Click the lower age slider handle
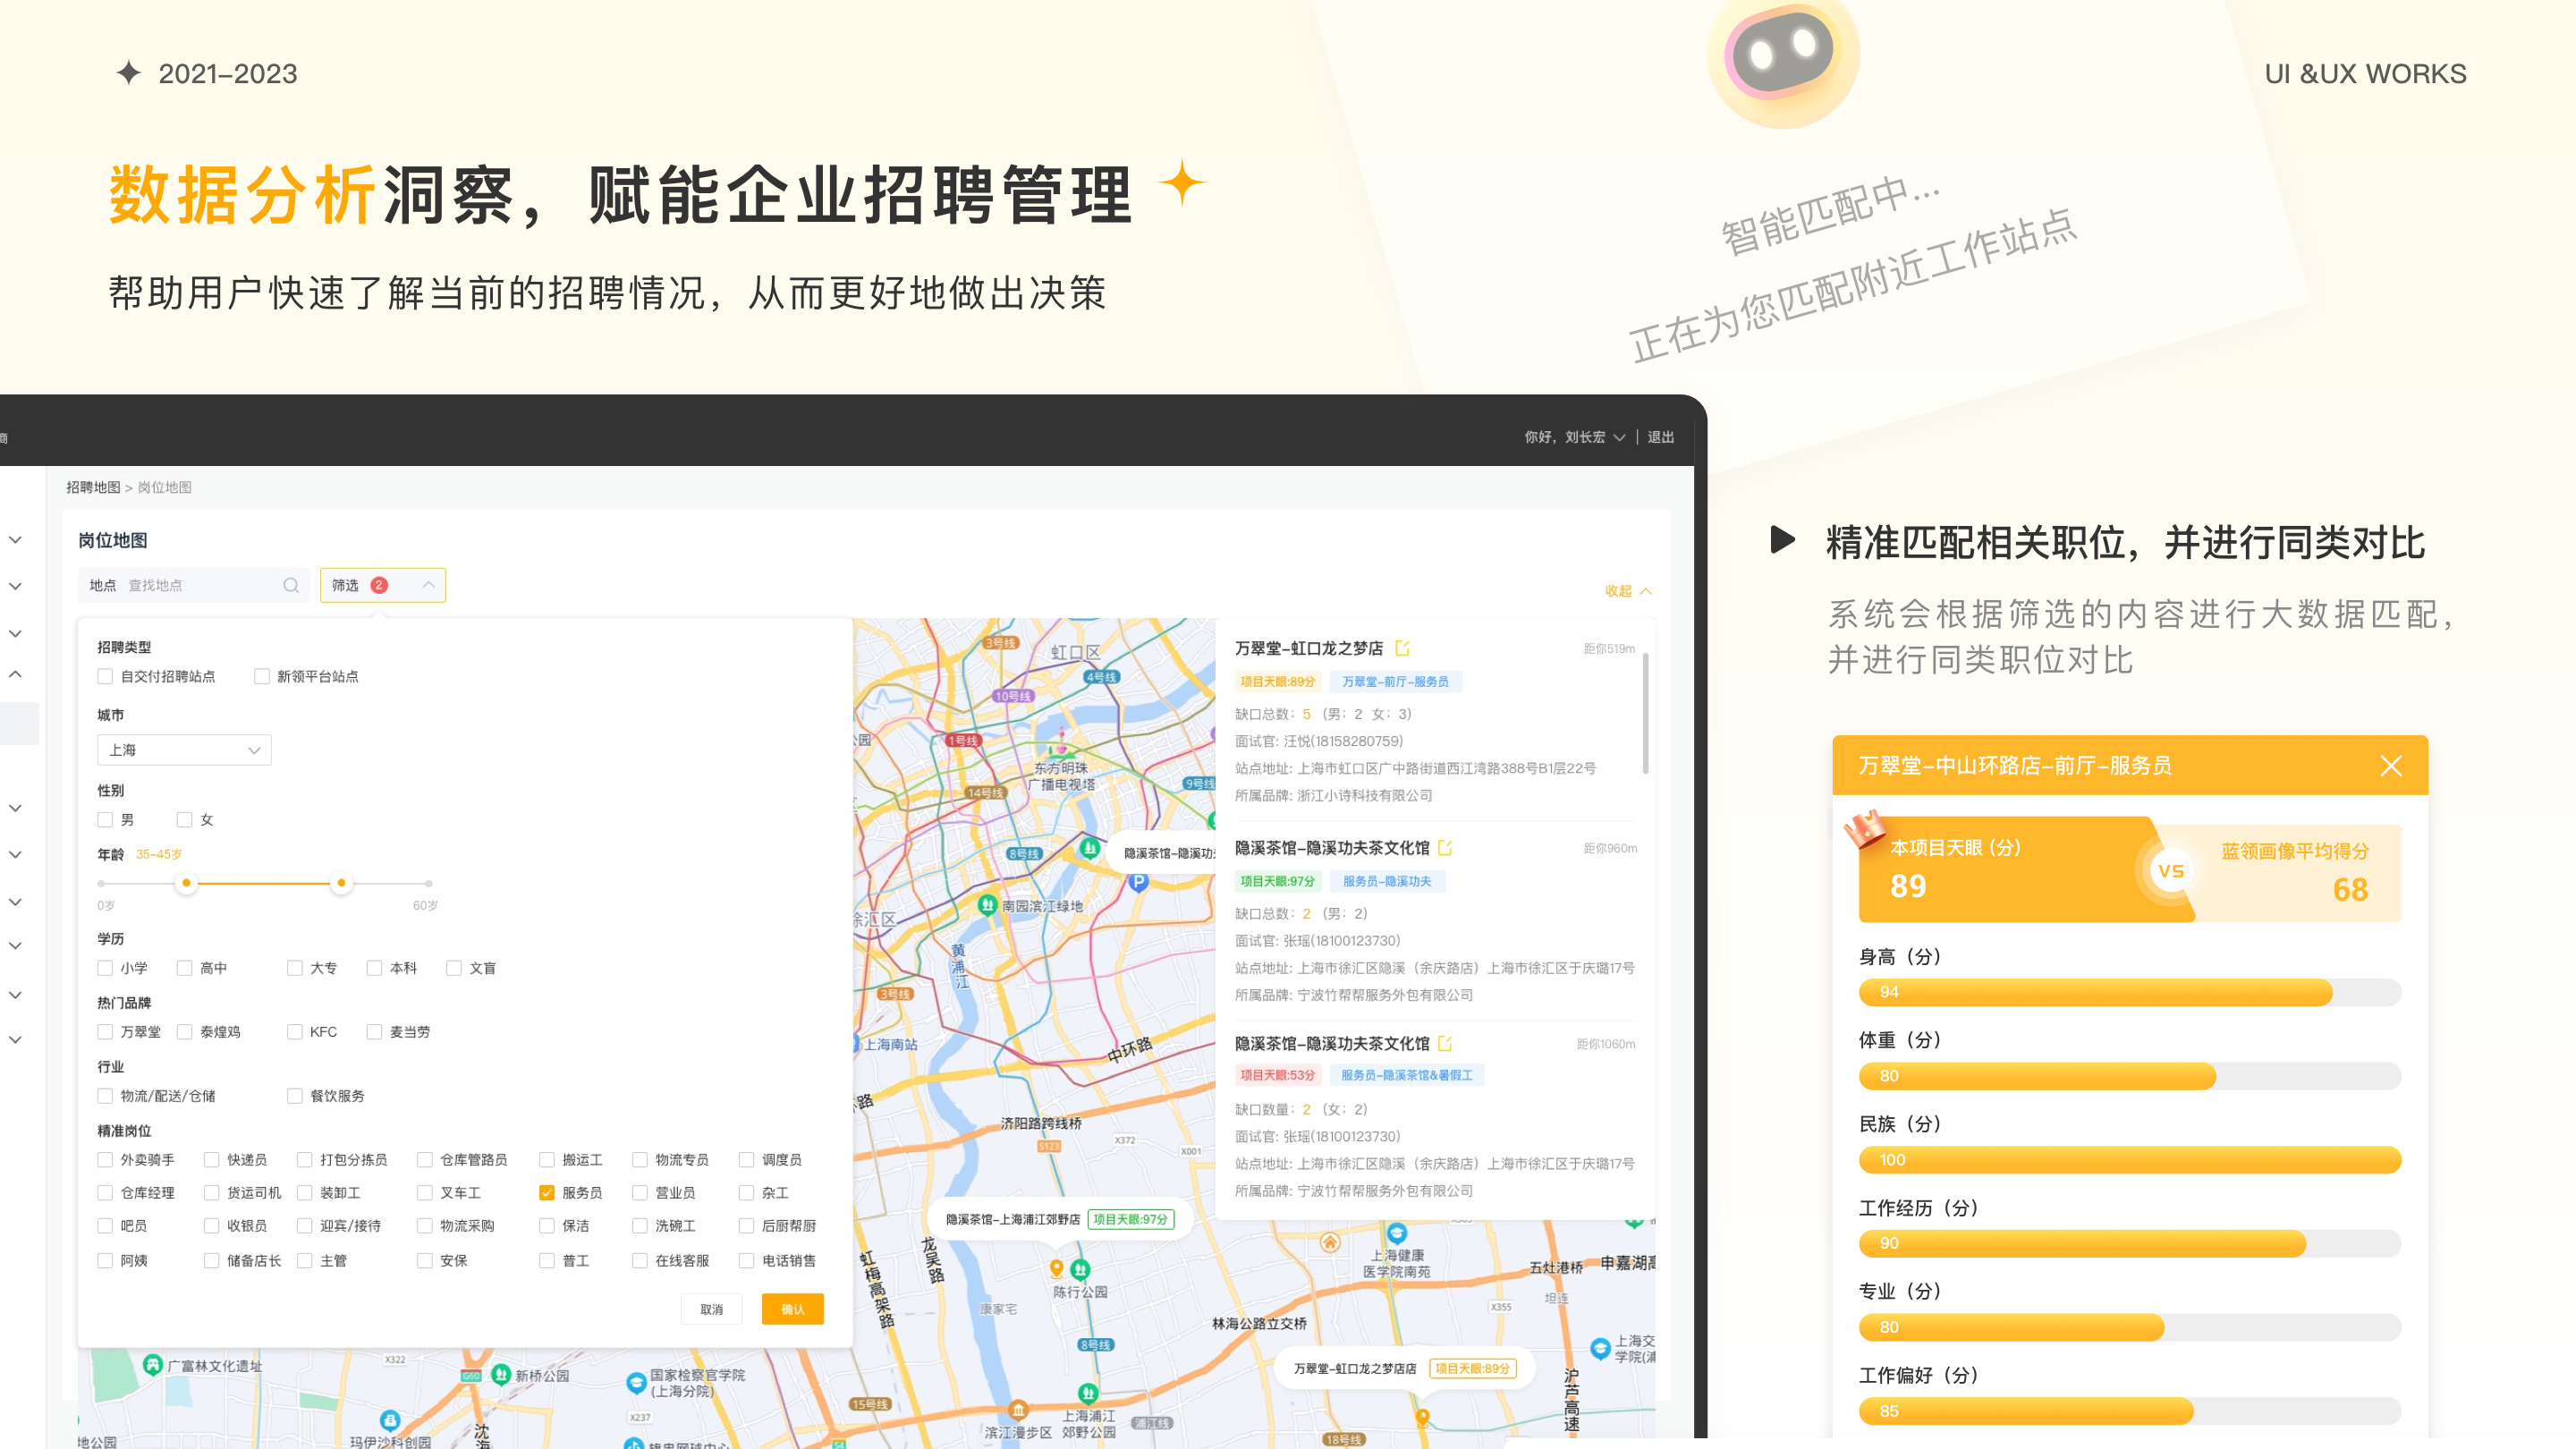The width and height of the screenshot is (2576, 1449). tap(186, 883)
